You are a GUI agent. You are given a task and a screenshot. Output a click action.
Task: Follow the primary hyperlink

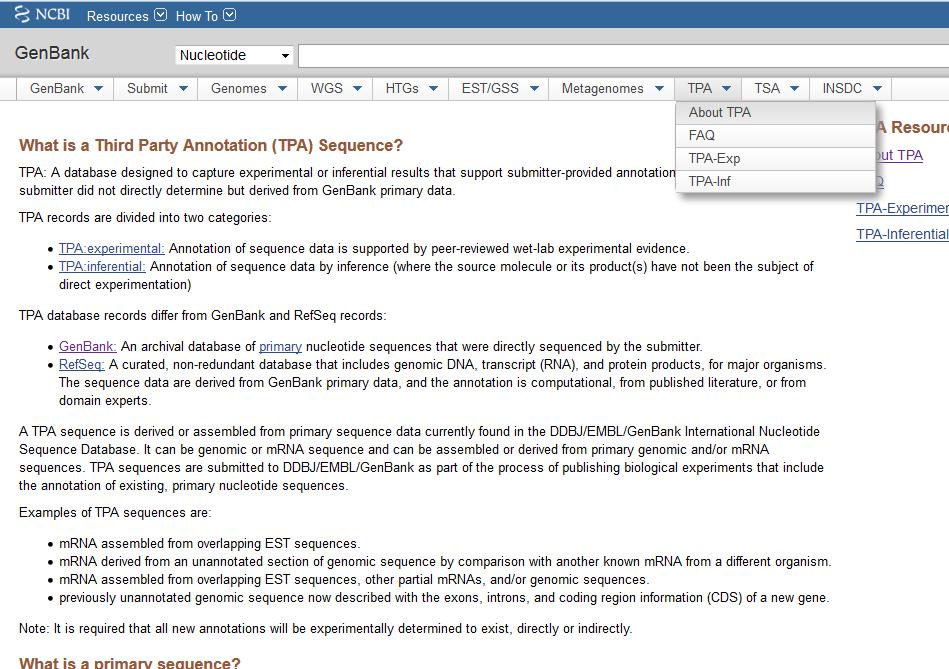pos(280,347)
